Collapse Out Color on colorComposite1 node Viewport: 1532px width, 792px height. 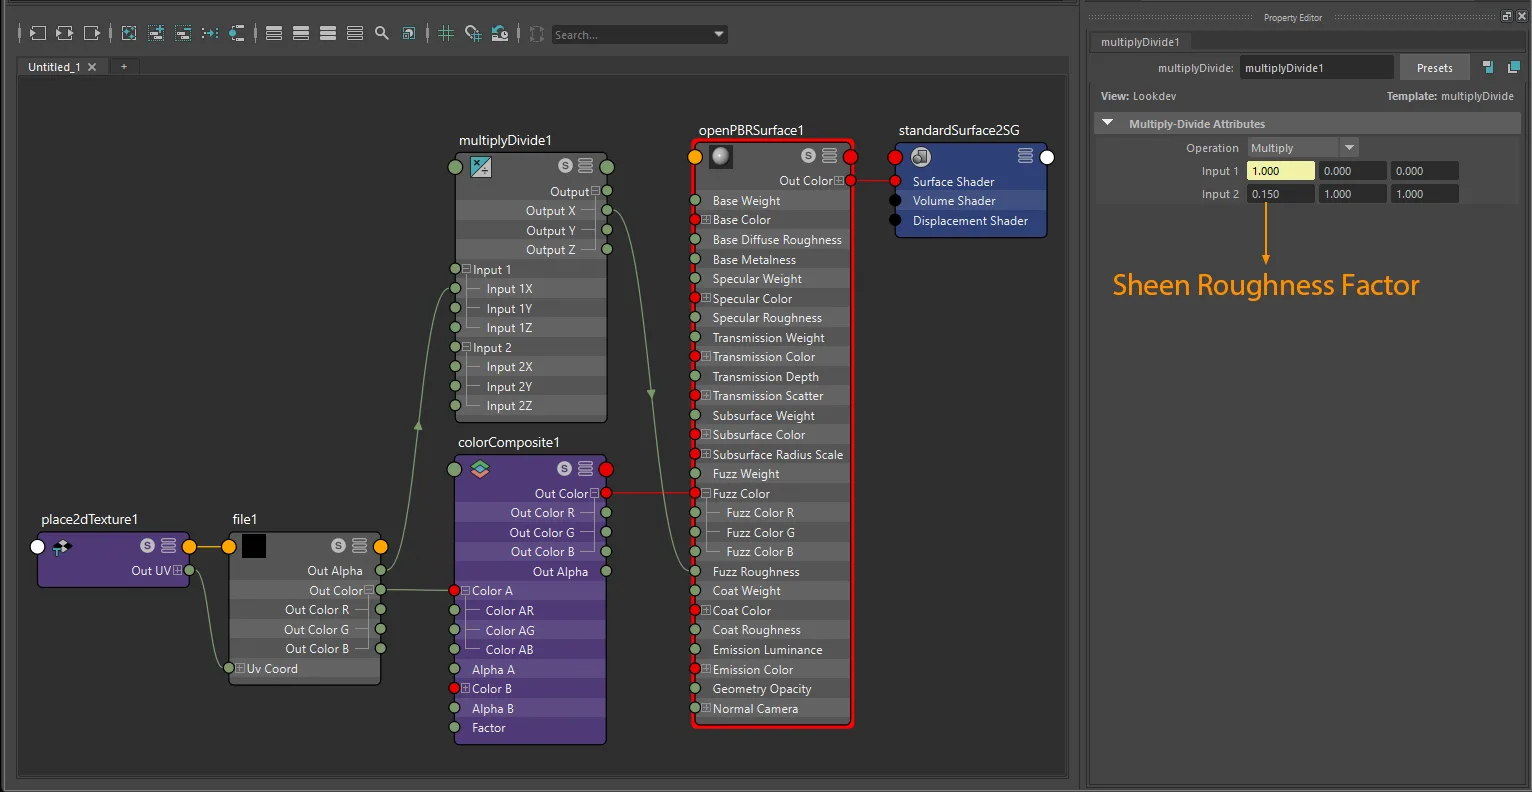click(x=594, y=493)
